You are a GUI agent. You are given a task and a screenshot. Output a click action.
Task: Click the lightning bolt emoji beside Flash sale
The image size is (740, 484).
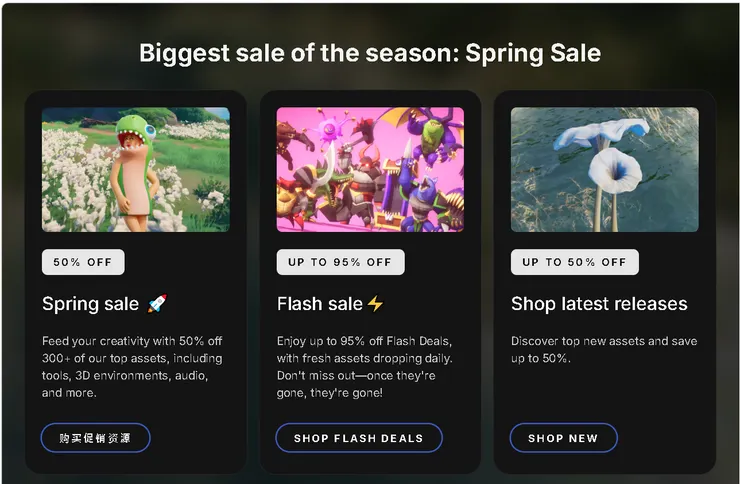click(x=375, y=303)
